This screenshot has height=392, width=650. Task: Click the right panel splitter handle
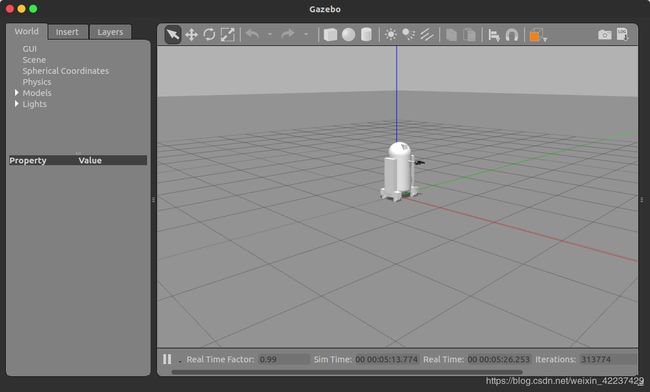tap(642, 200)
